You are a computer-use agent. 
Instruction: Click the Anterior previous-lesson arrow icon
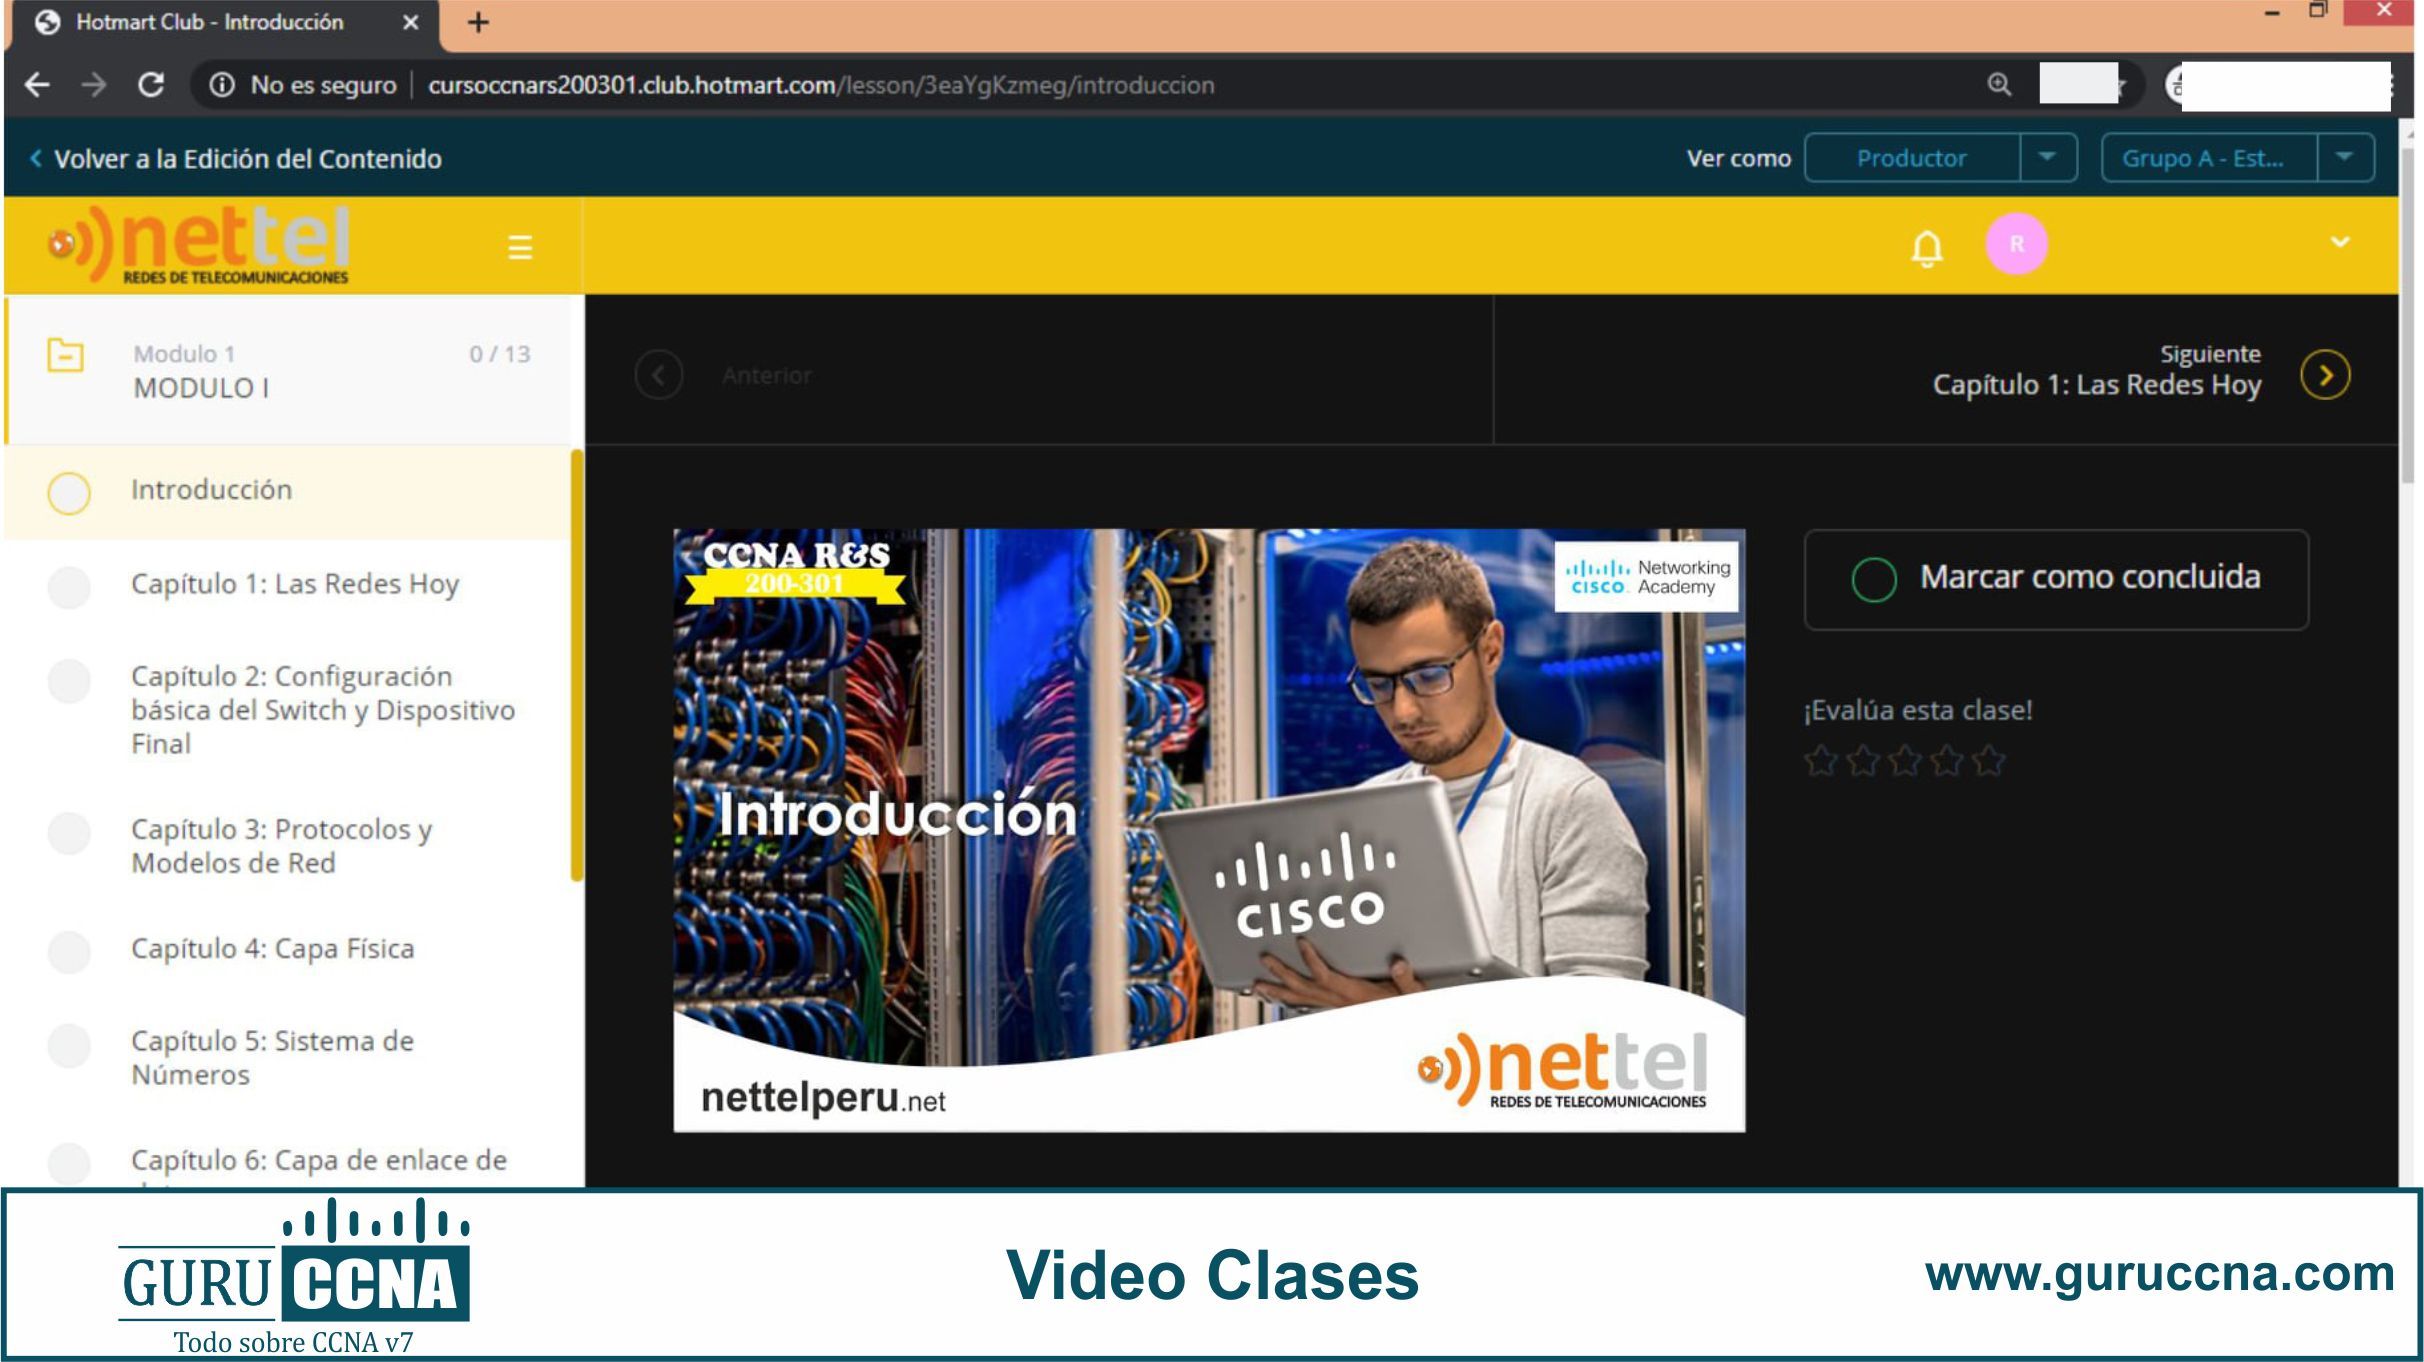659,375
